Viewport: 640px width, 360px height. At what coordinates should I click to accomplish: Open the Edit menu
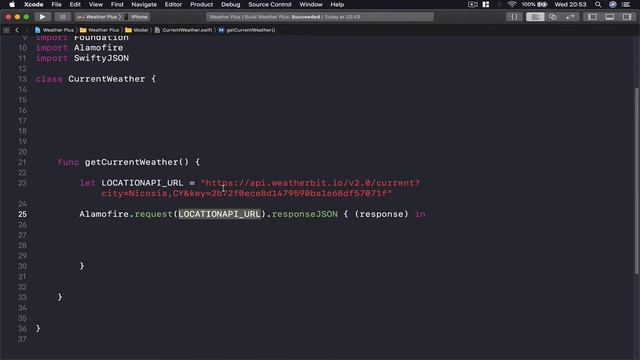75,4
